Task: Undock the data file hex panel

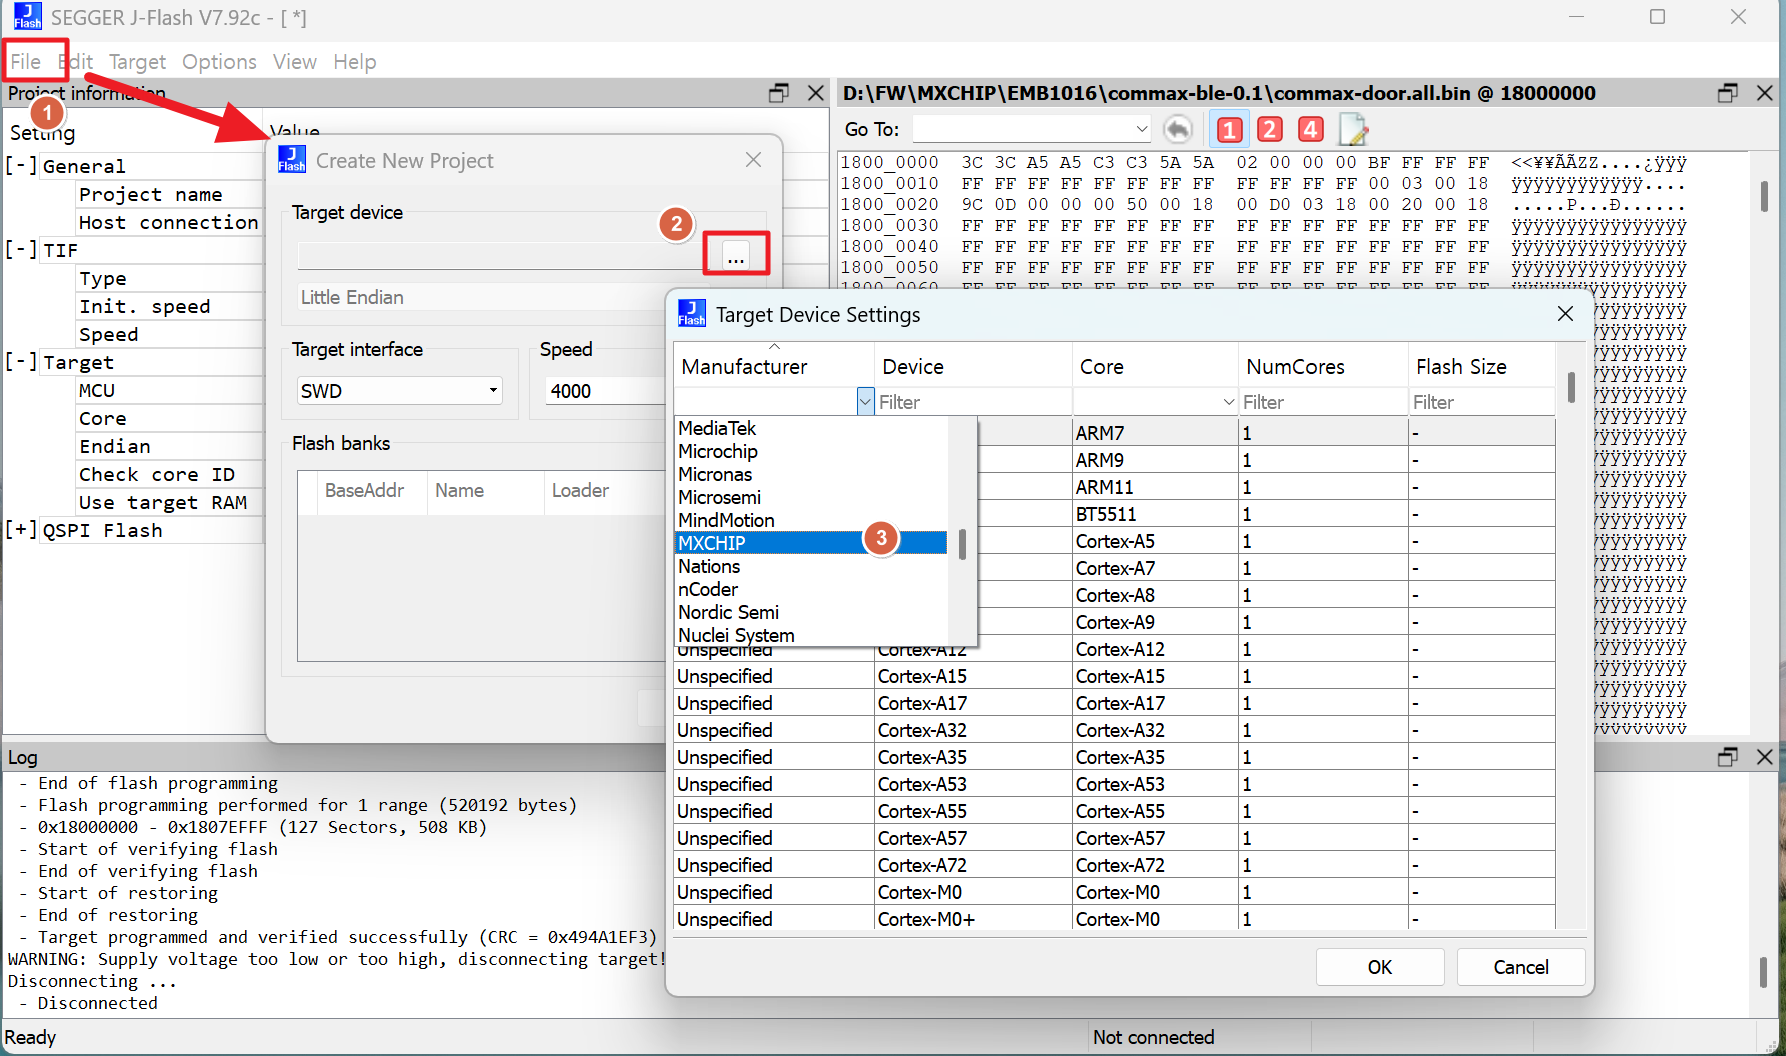Action: pos(1727,93)
